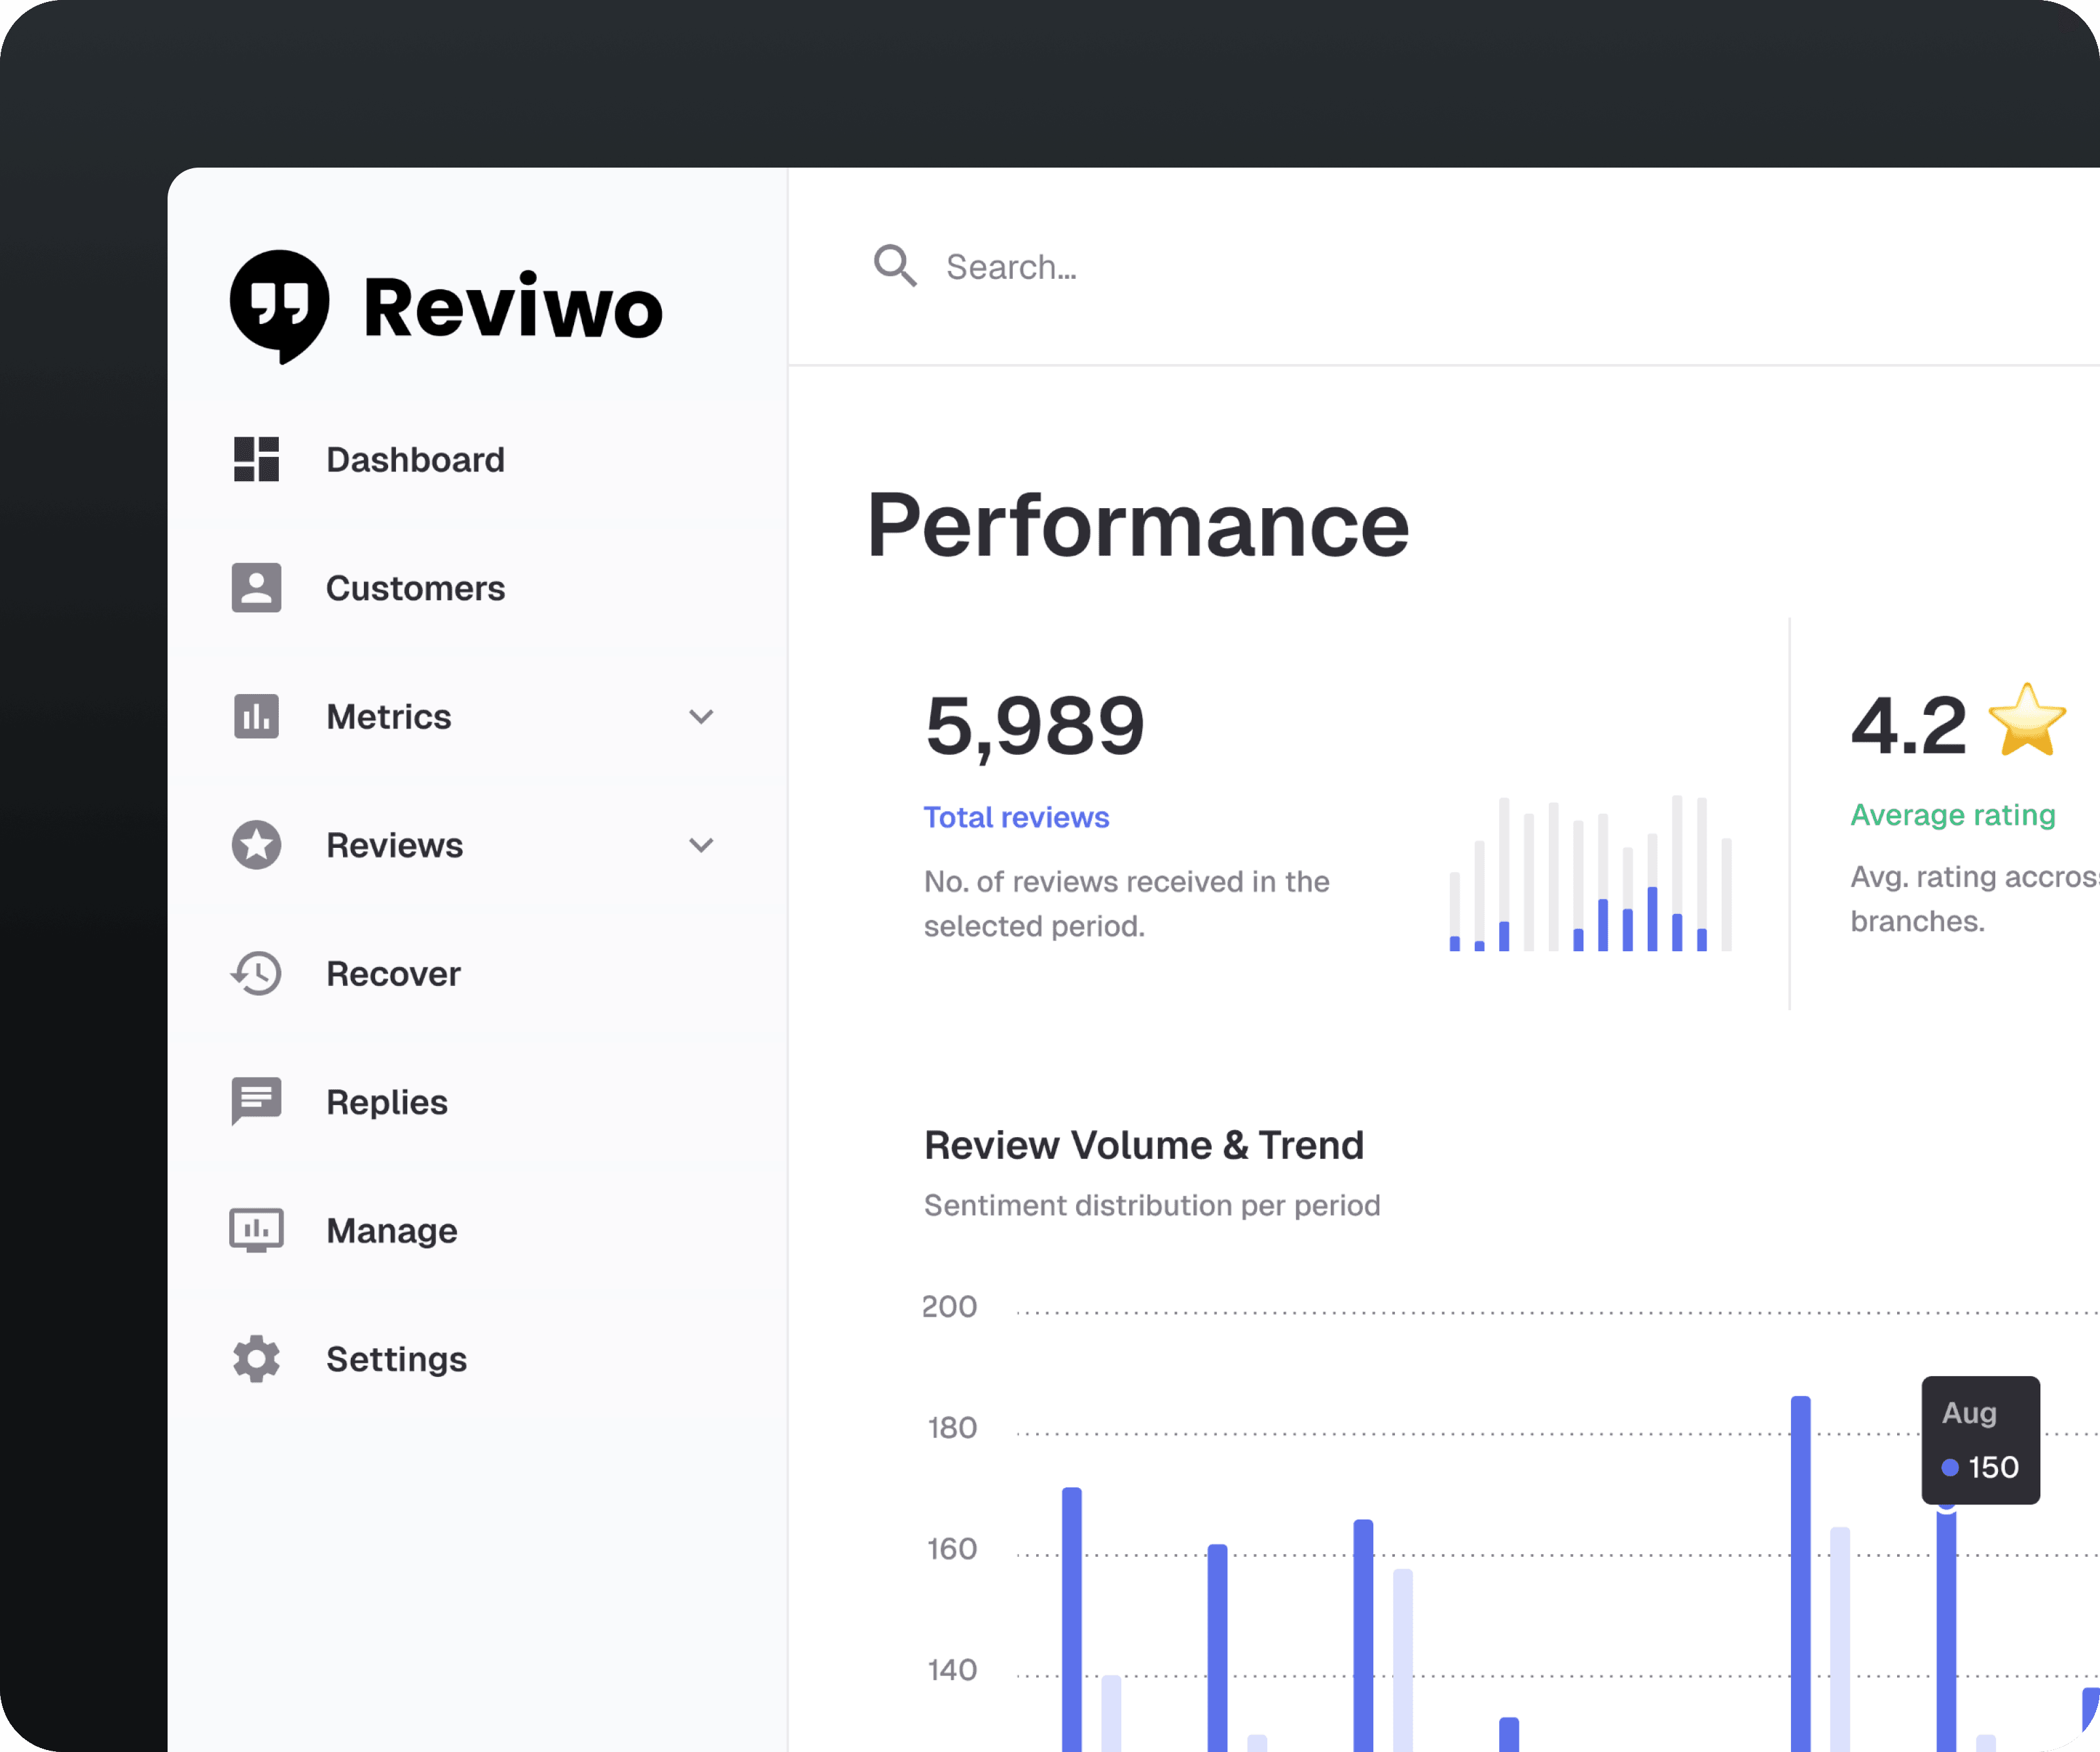Click the Recover history clock icon
This screenshot has height=1752, width=2100.
tap(256, 973)
